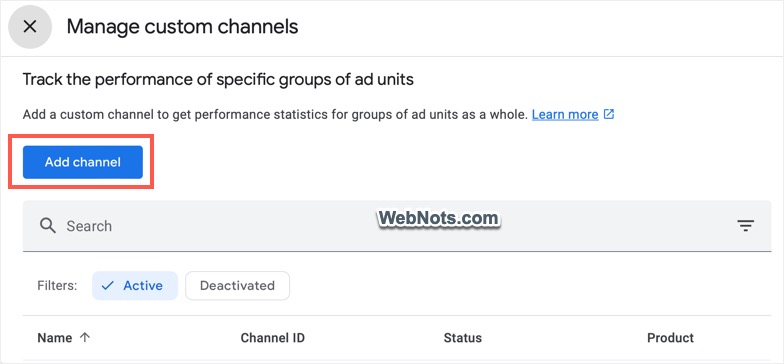Close the Manage custom channels panel
The width and height of the screenshot is (784, 364).
click(x=30, y=26)
